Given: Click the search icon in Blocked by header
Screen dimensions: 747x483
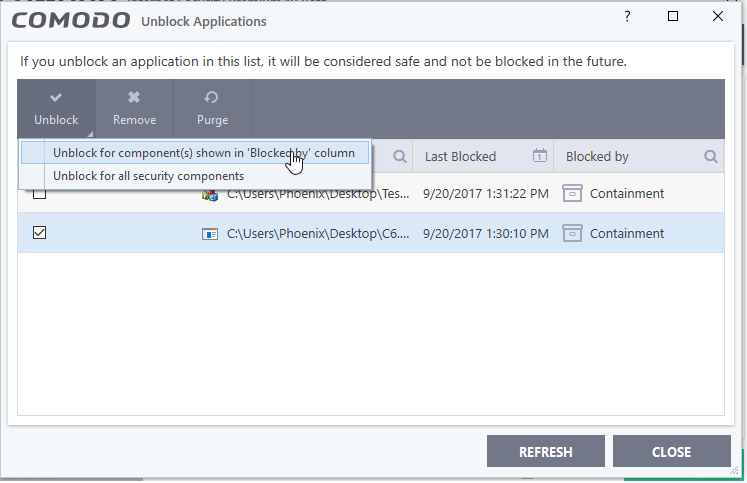Looking at the screenshot, I should (x=711, y=156).
